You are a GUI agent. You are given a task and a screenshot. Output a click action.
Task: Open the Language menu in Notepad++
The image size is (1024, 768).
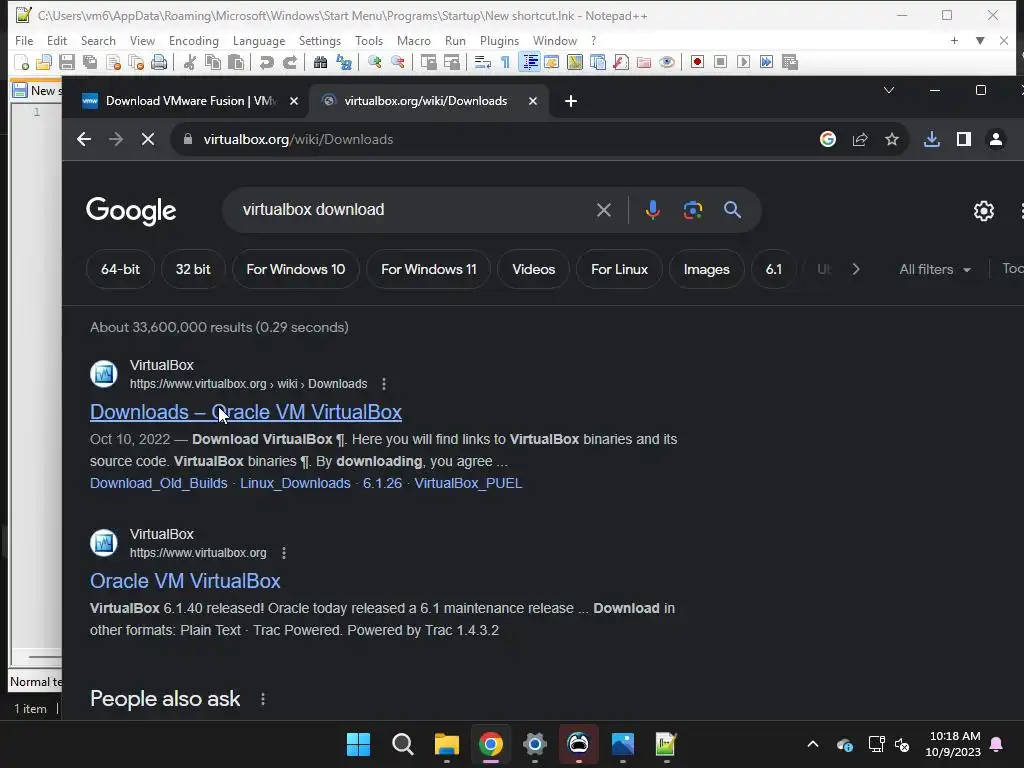(x=259, y=40)
